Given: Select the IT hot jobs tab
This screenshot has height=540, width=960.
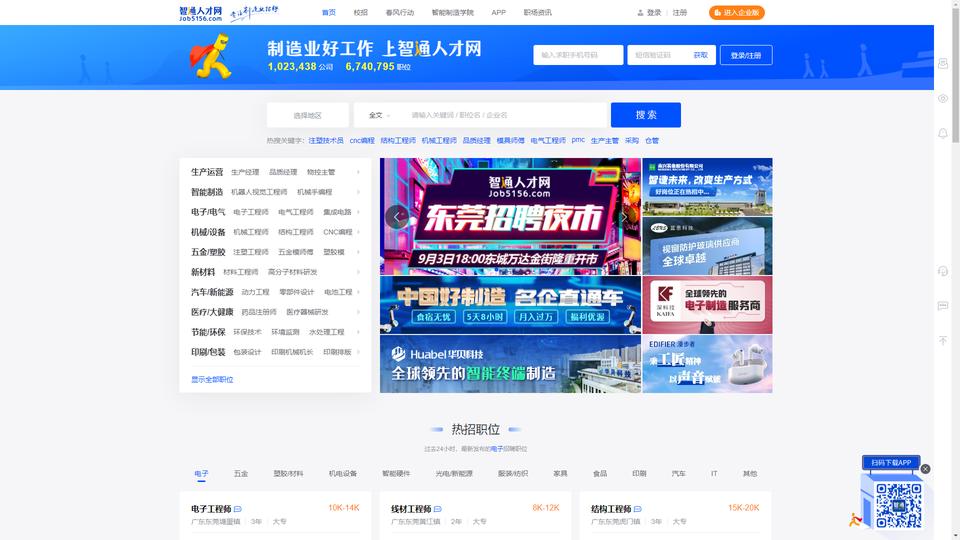Looking at the screenshot, I should 714,473.
